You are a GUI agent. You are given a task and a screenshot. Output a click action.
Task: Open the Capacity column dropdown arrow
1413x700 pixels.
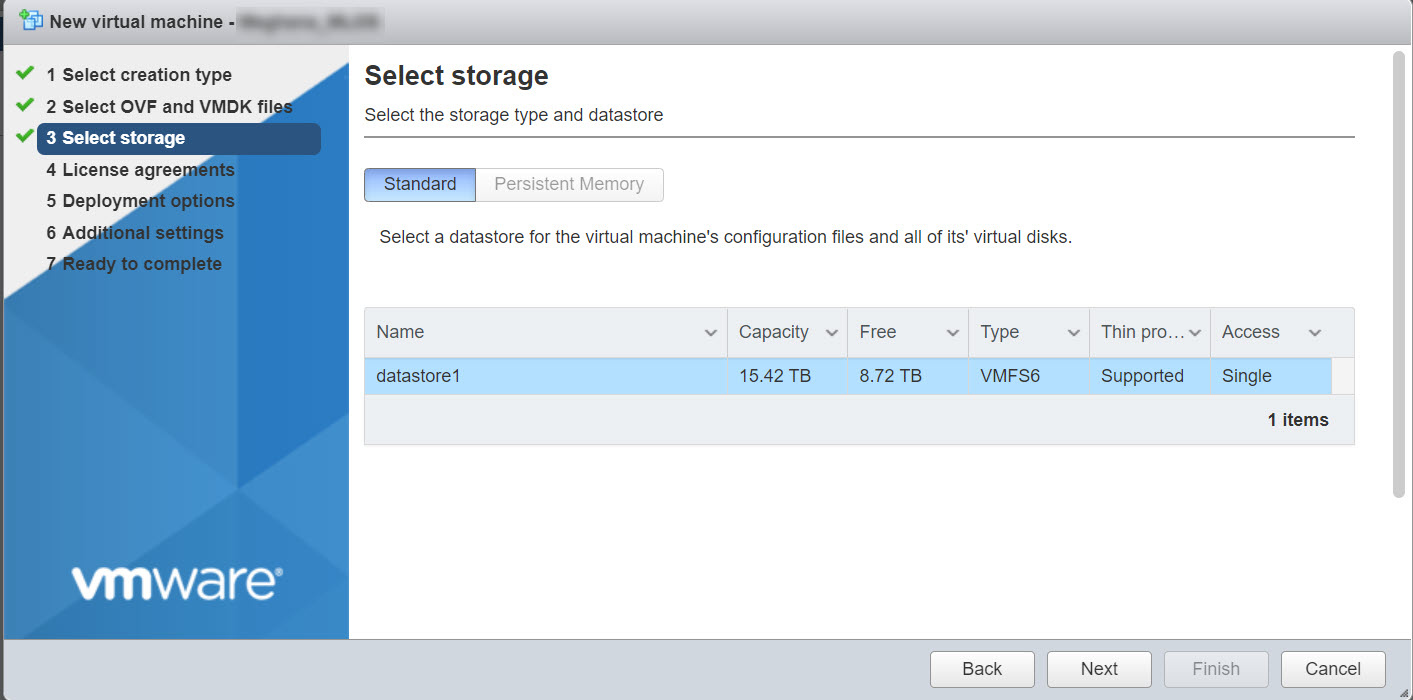(832, 333)
